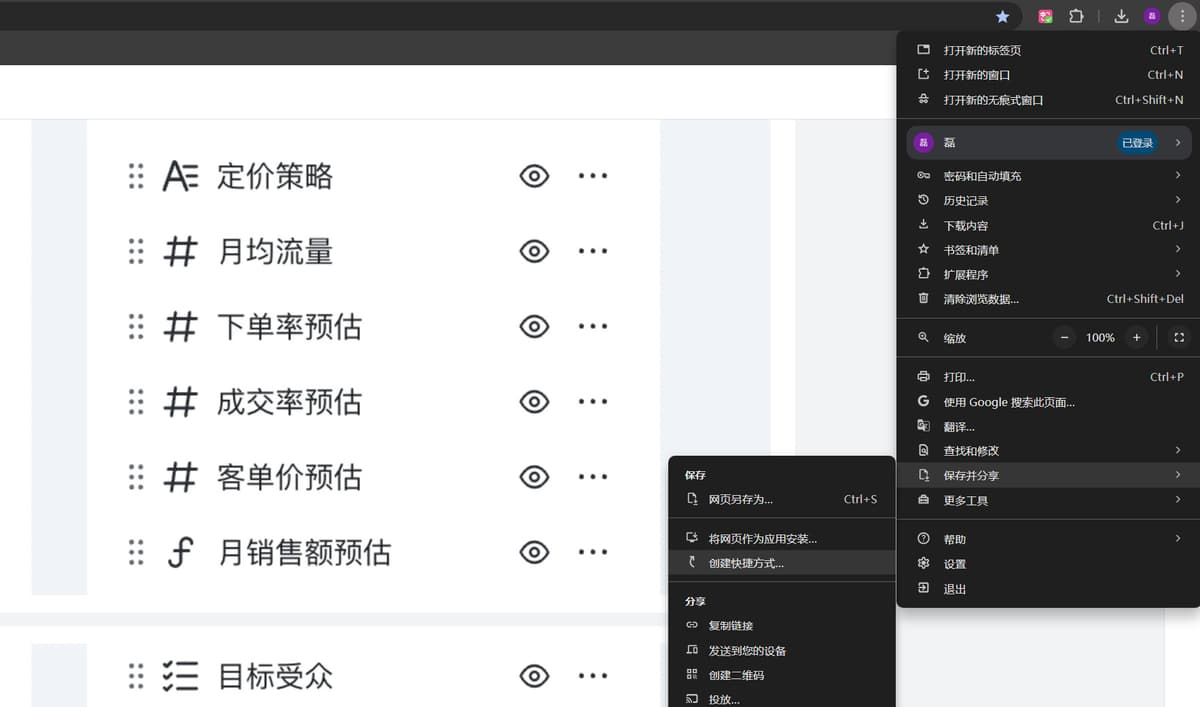Click 网页另存为 to save the page

[x=740, y=499]
